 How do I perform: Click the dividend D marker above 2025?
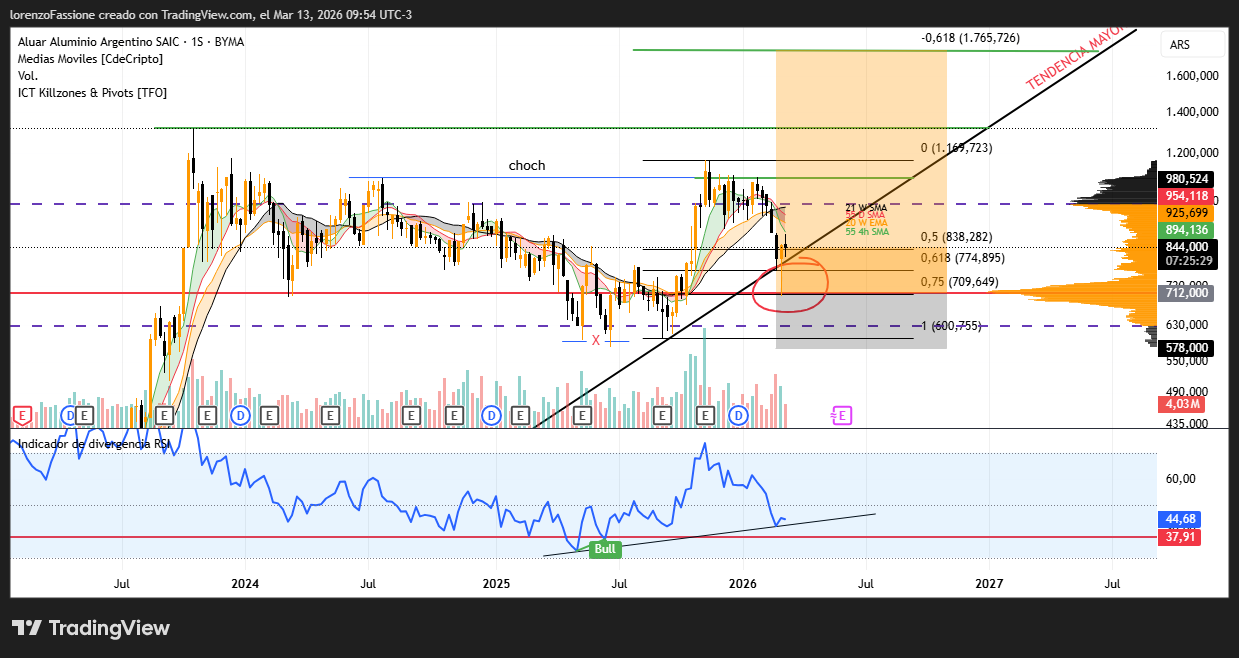(491, 414)
